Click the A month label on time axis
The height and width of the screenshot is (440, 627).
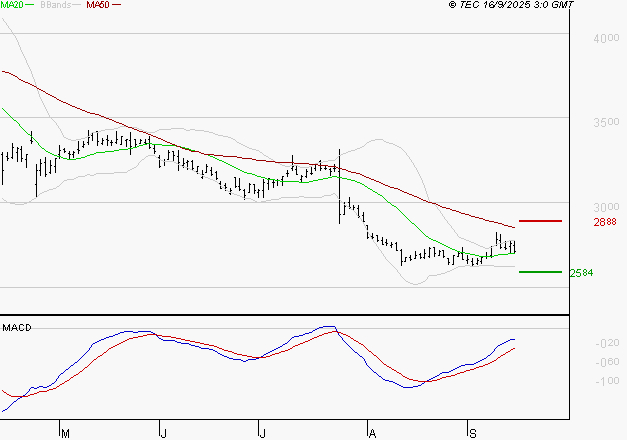372,433
